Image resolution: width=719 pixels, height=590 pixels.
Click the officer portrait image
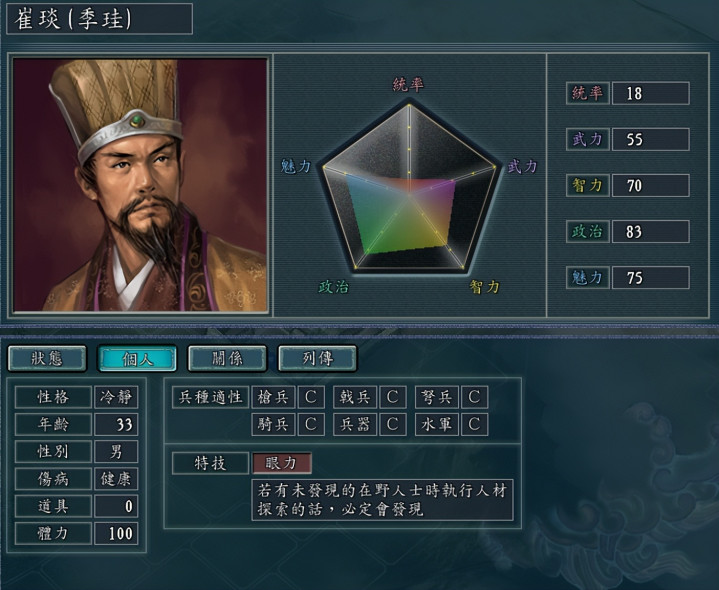(x=140, y=185)
